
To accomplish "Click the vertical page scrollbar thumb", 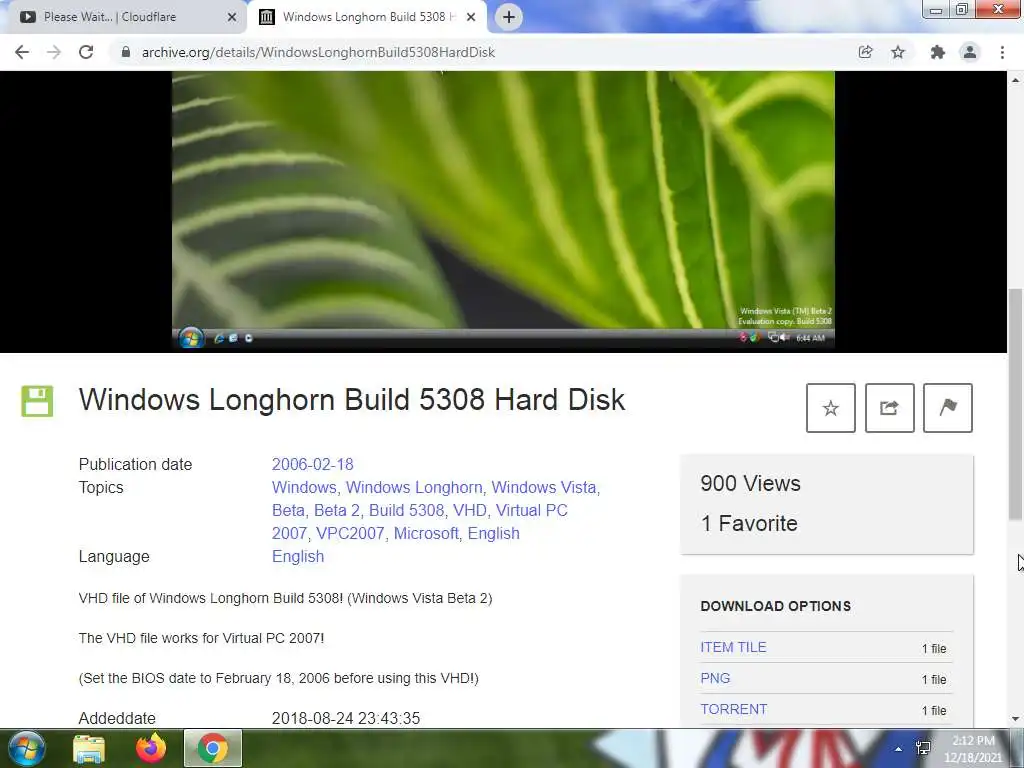I will pos(1016,404).
